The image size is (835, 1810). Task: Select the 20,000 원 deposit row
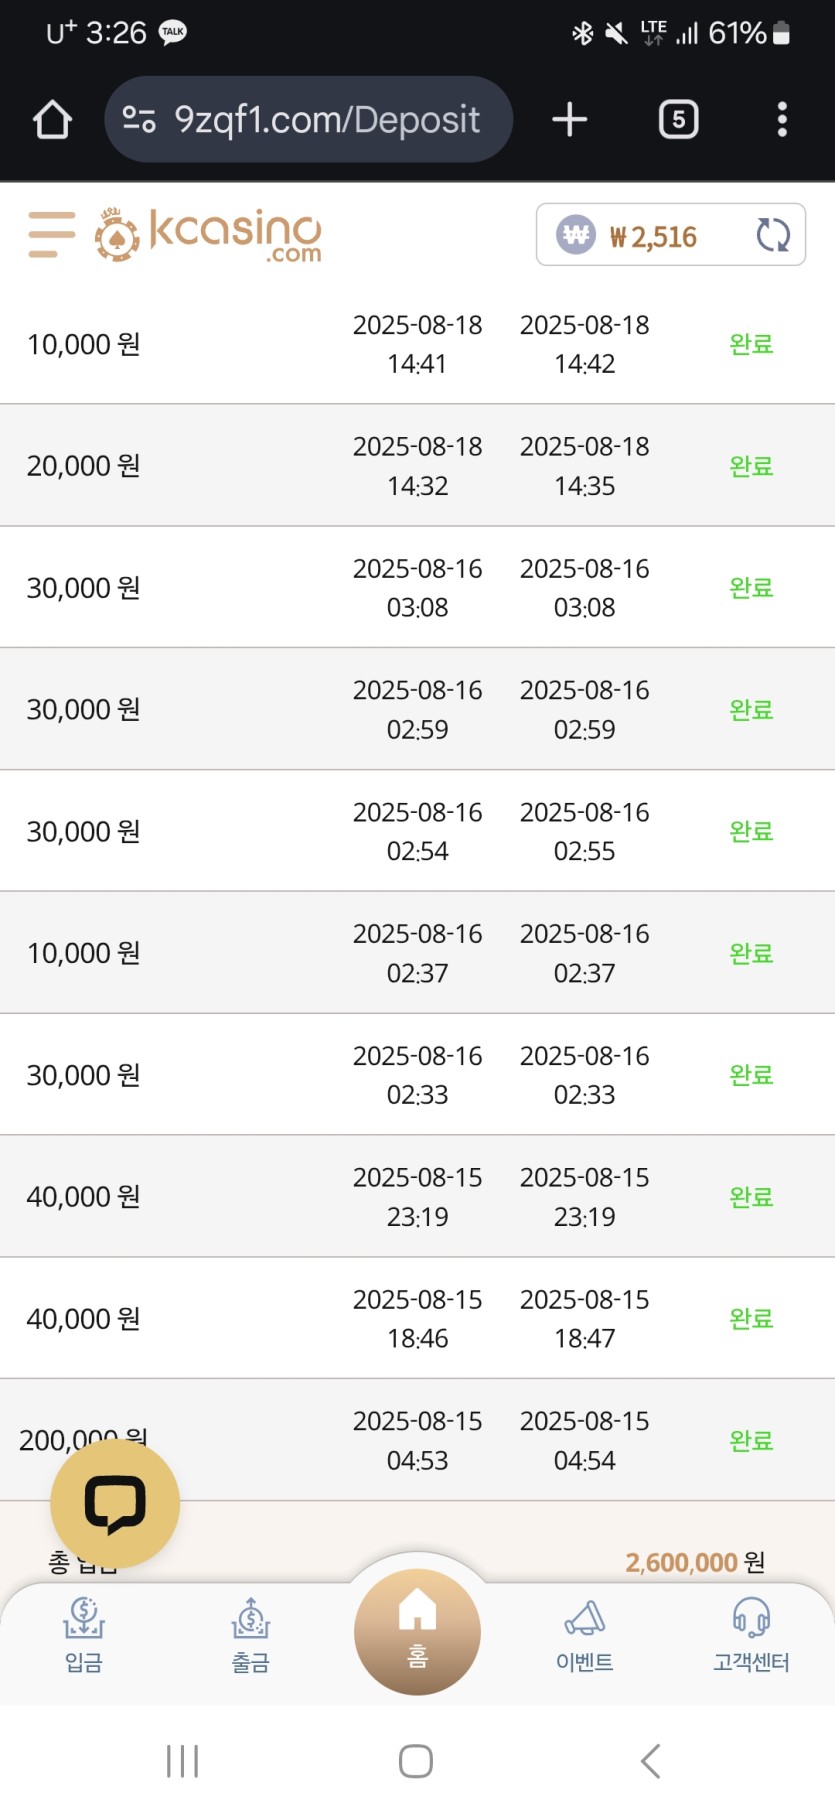pyautogui.click(x=417, y=466)
